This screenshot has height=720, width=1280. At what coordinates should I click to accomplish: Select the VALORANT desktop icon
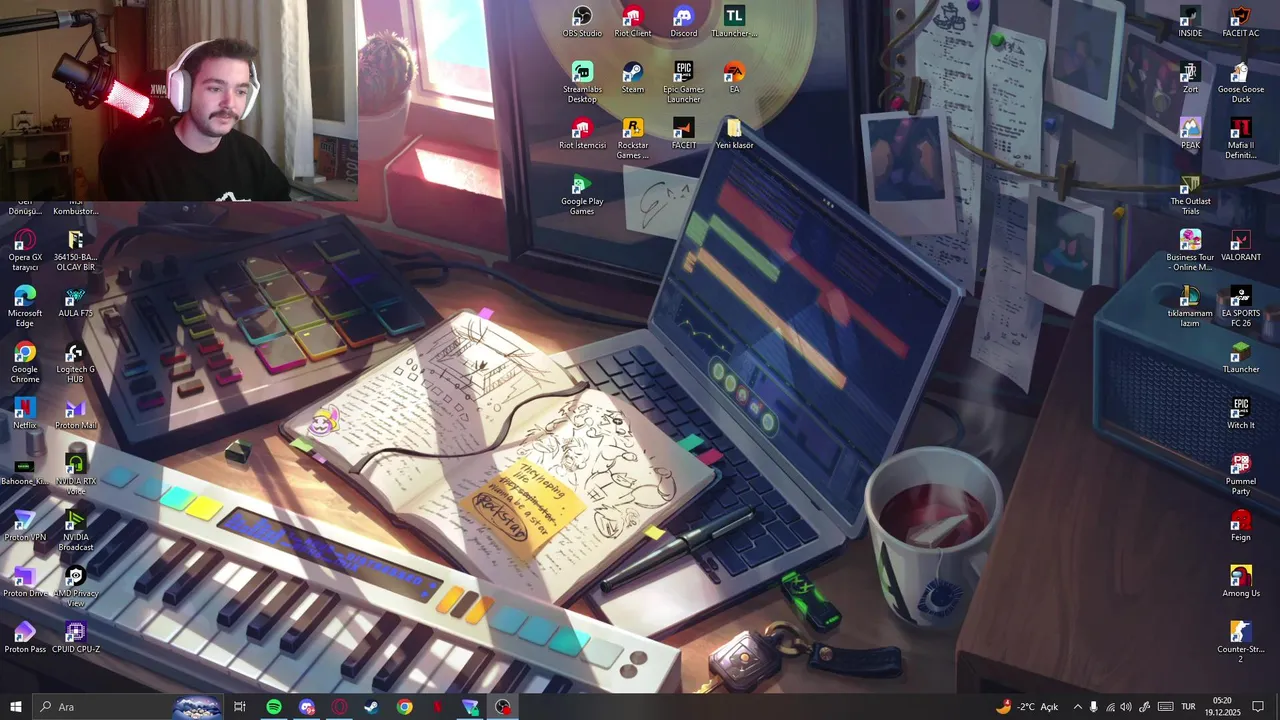pyautogui.click(x=1241, y=246)
